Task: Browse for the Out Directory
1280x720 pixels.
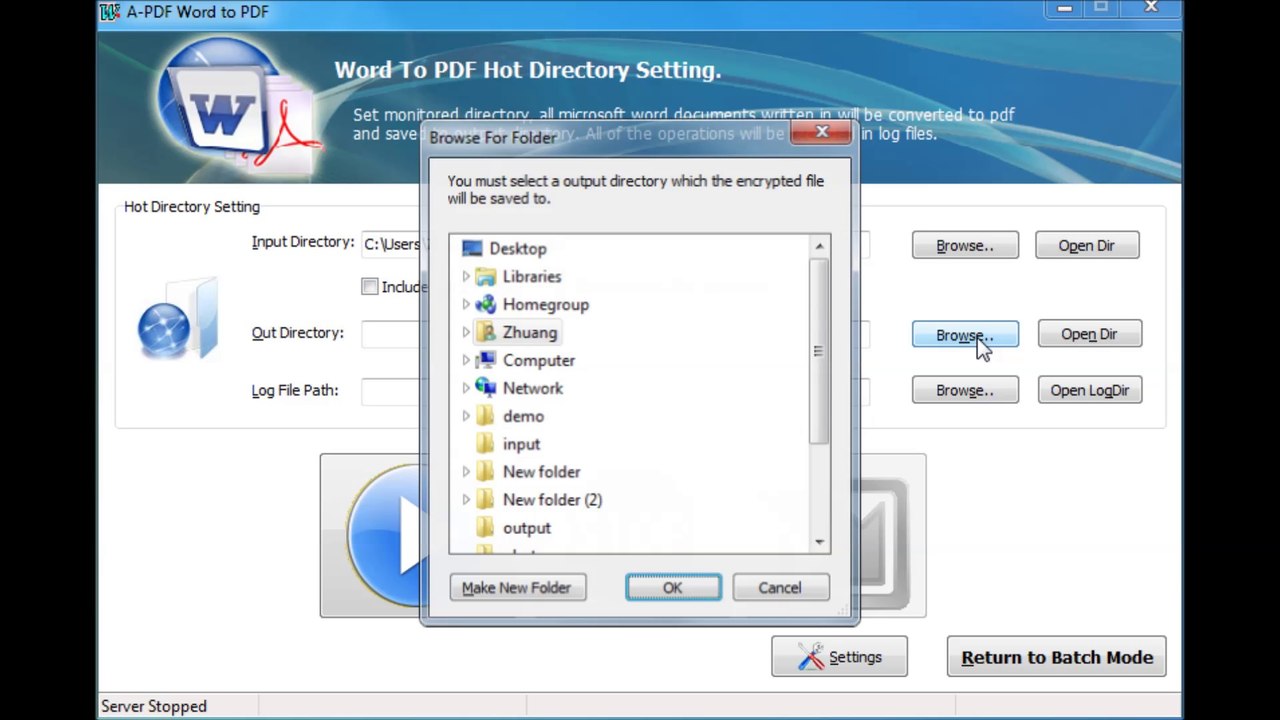Action: [x=965, y=335]
